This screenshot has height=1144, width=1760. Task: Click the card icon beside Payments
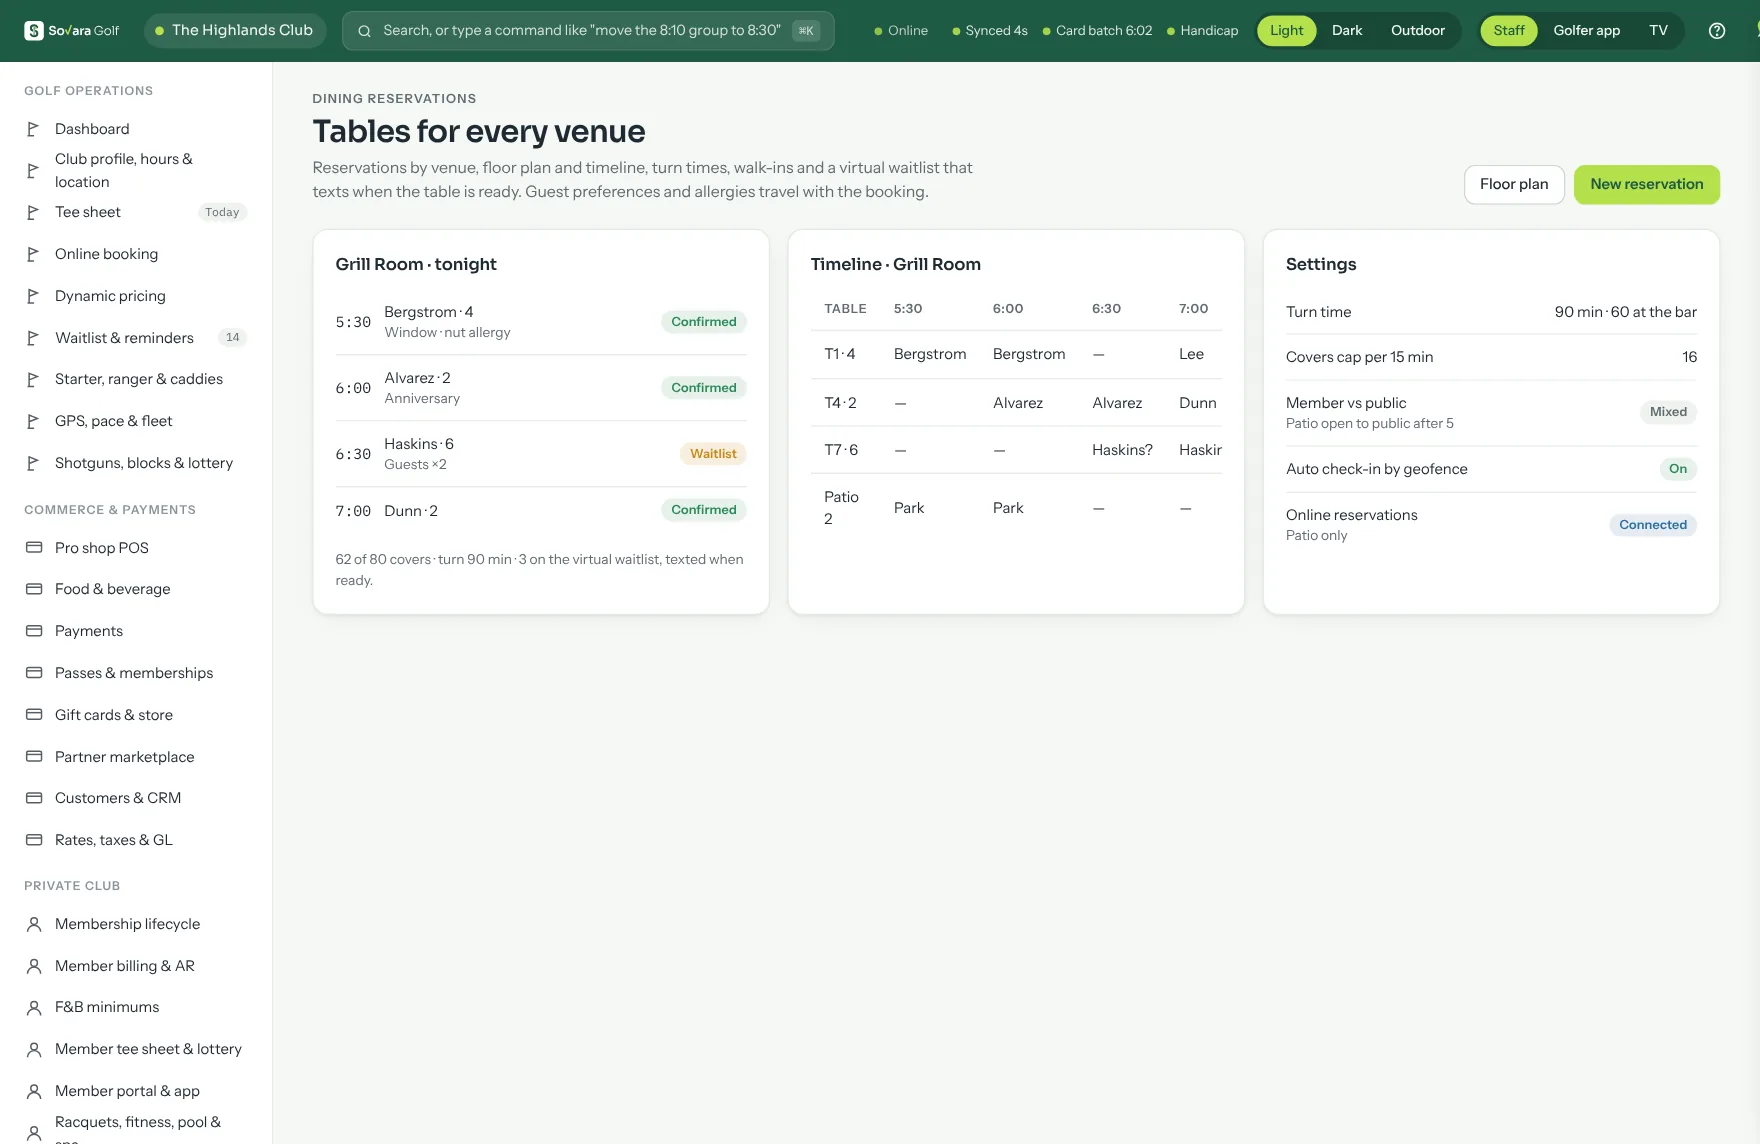coord(34,631)
